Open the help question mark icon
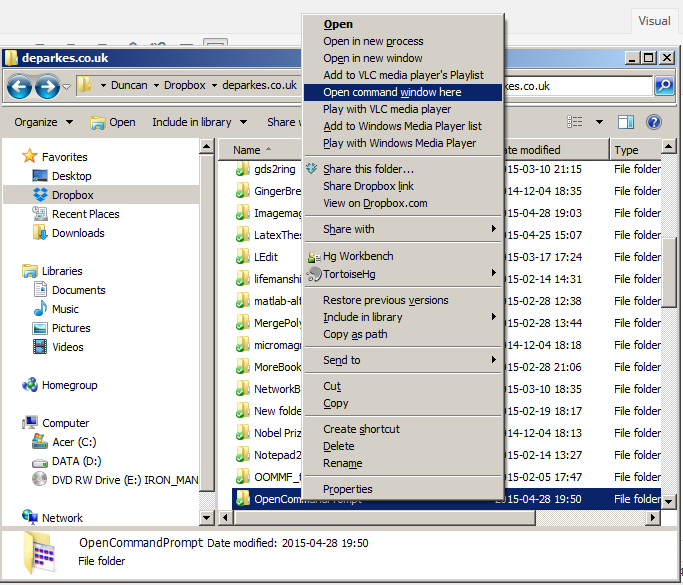Image resolution: width=683 pixels, height=585 pixels. [x=654, y=122]
